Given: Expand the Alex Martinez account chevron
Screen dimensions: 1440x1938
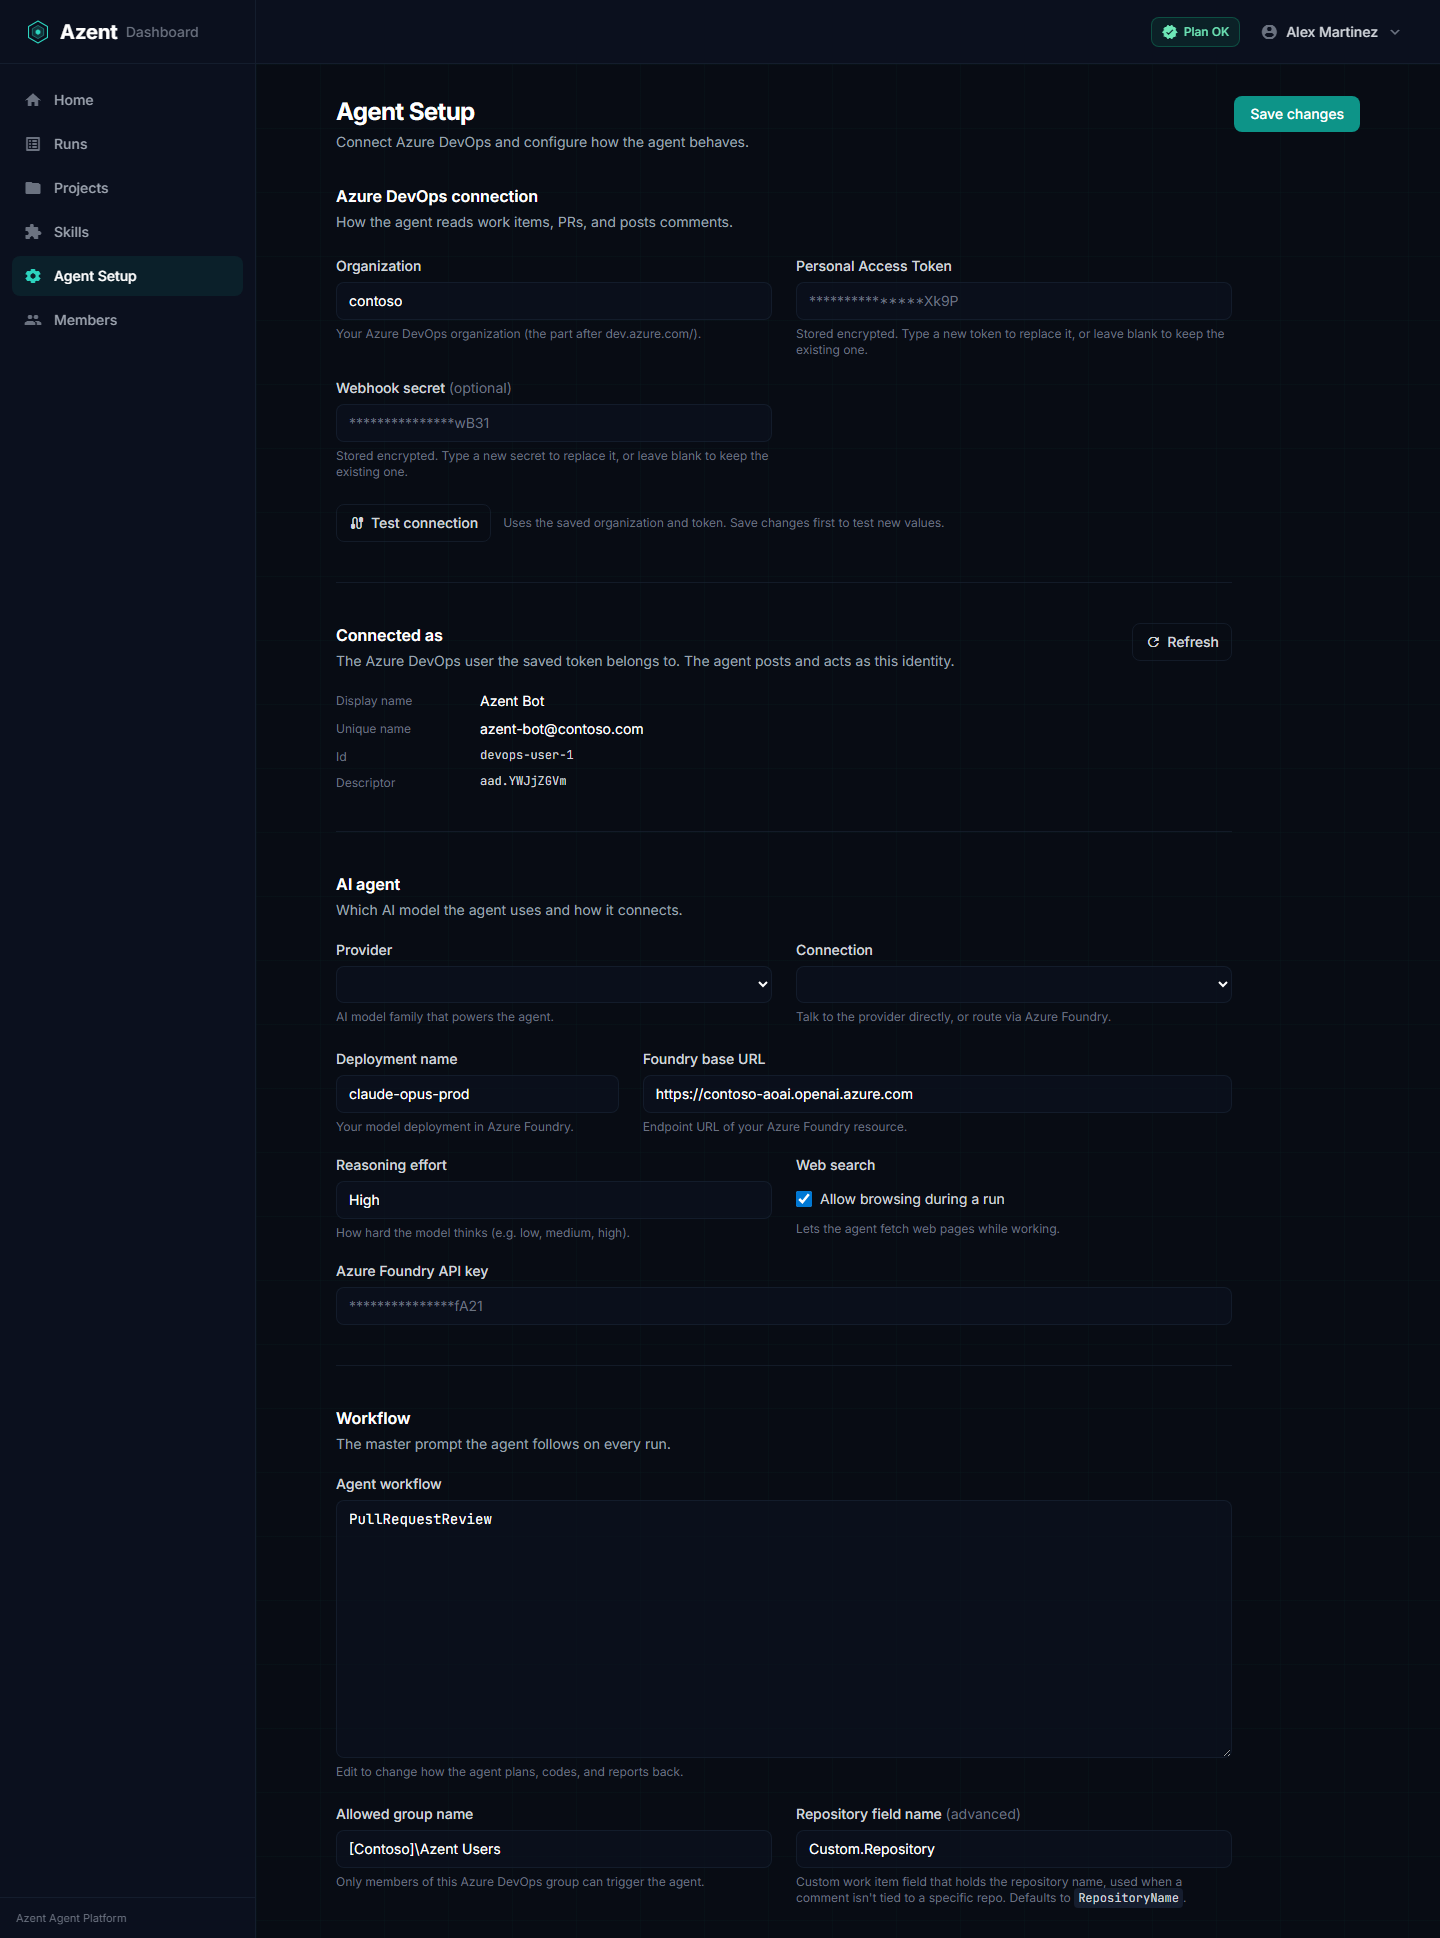Looking at the screenshot, I should pyautogui.click(x=1395, y=32).
